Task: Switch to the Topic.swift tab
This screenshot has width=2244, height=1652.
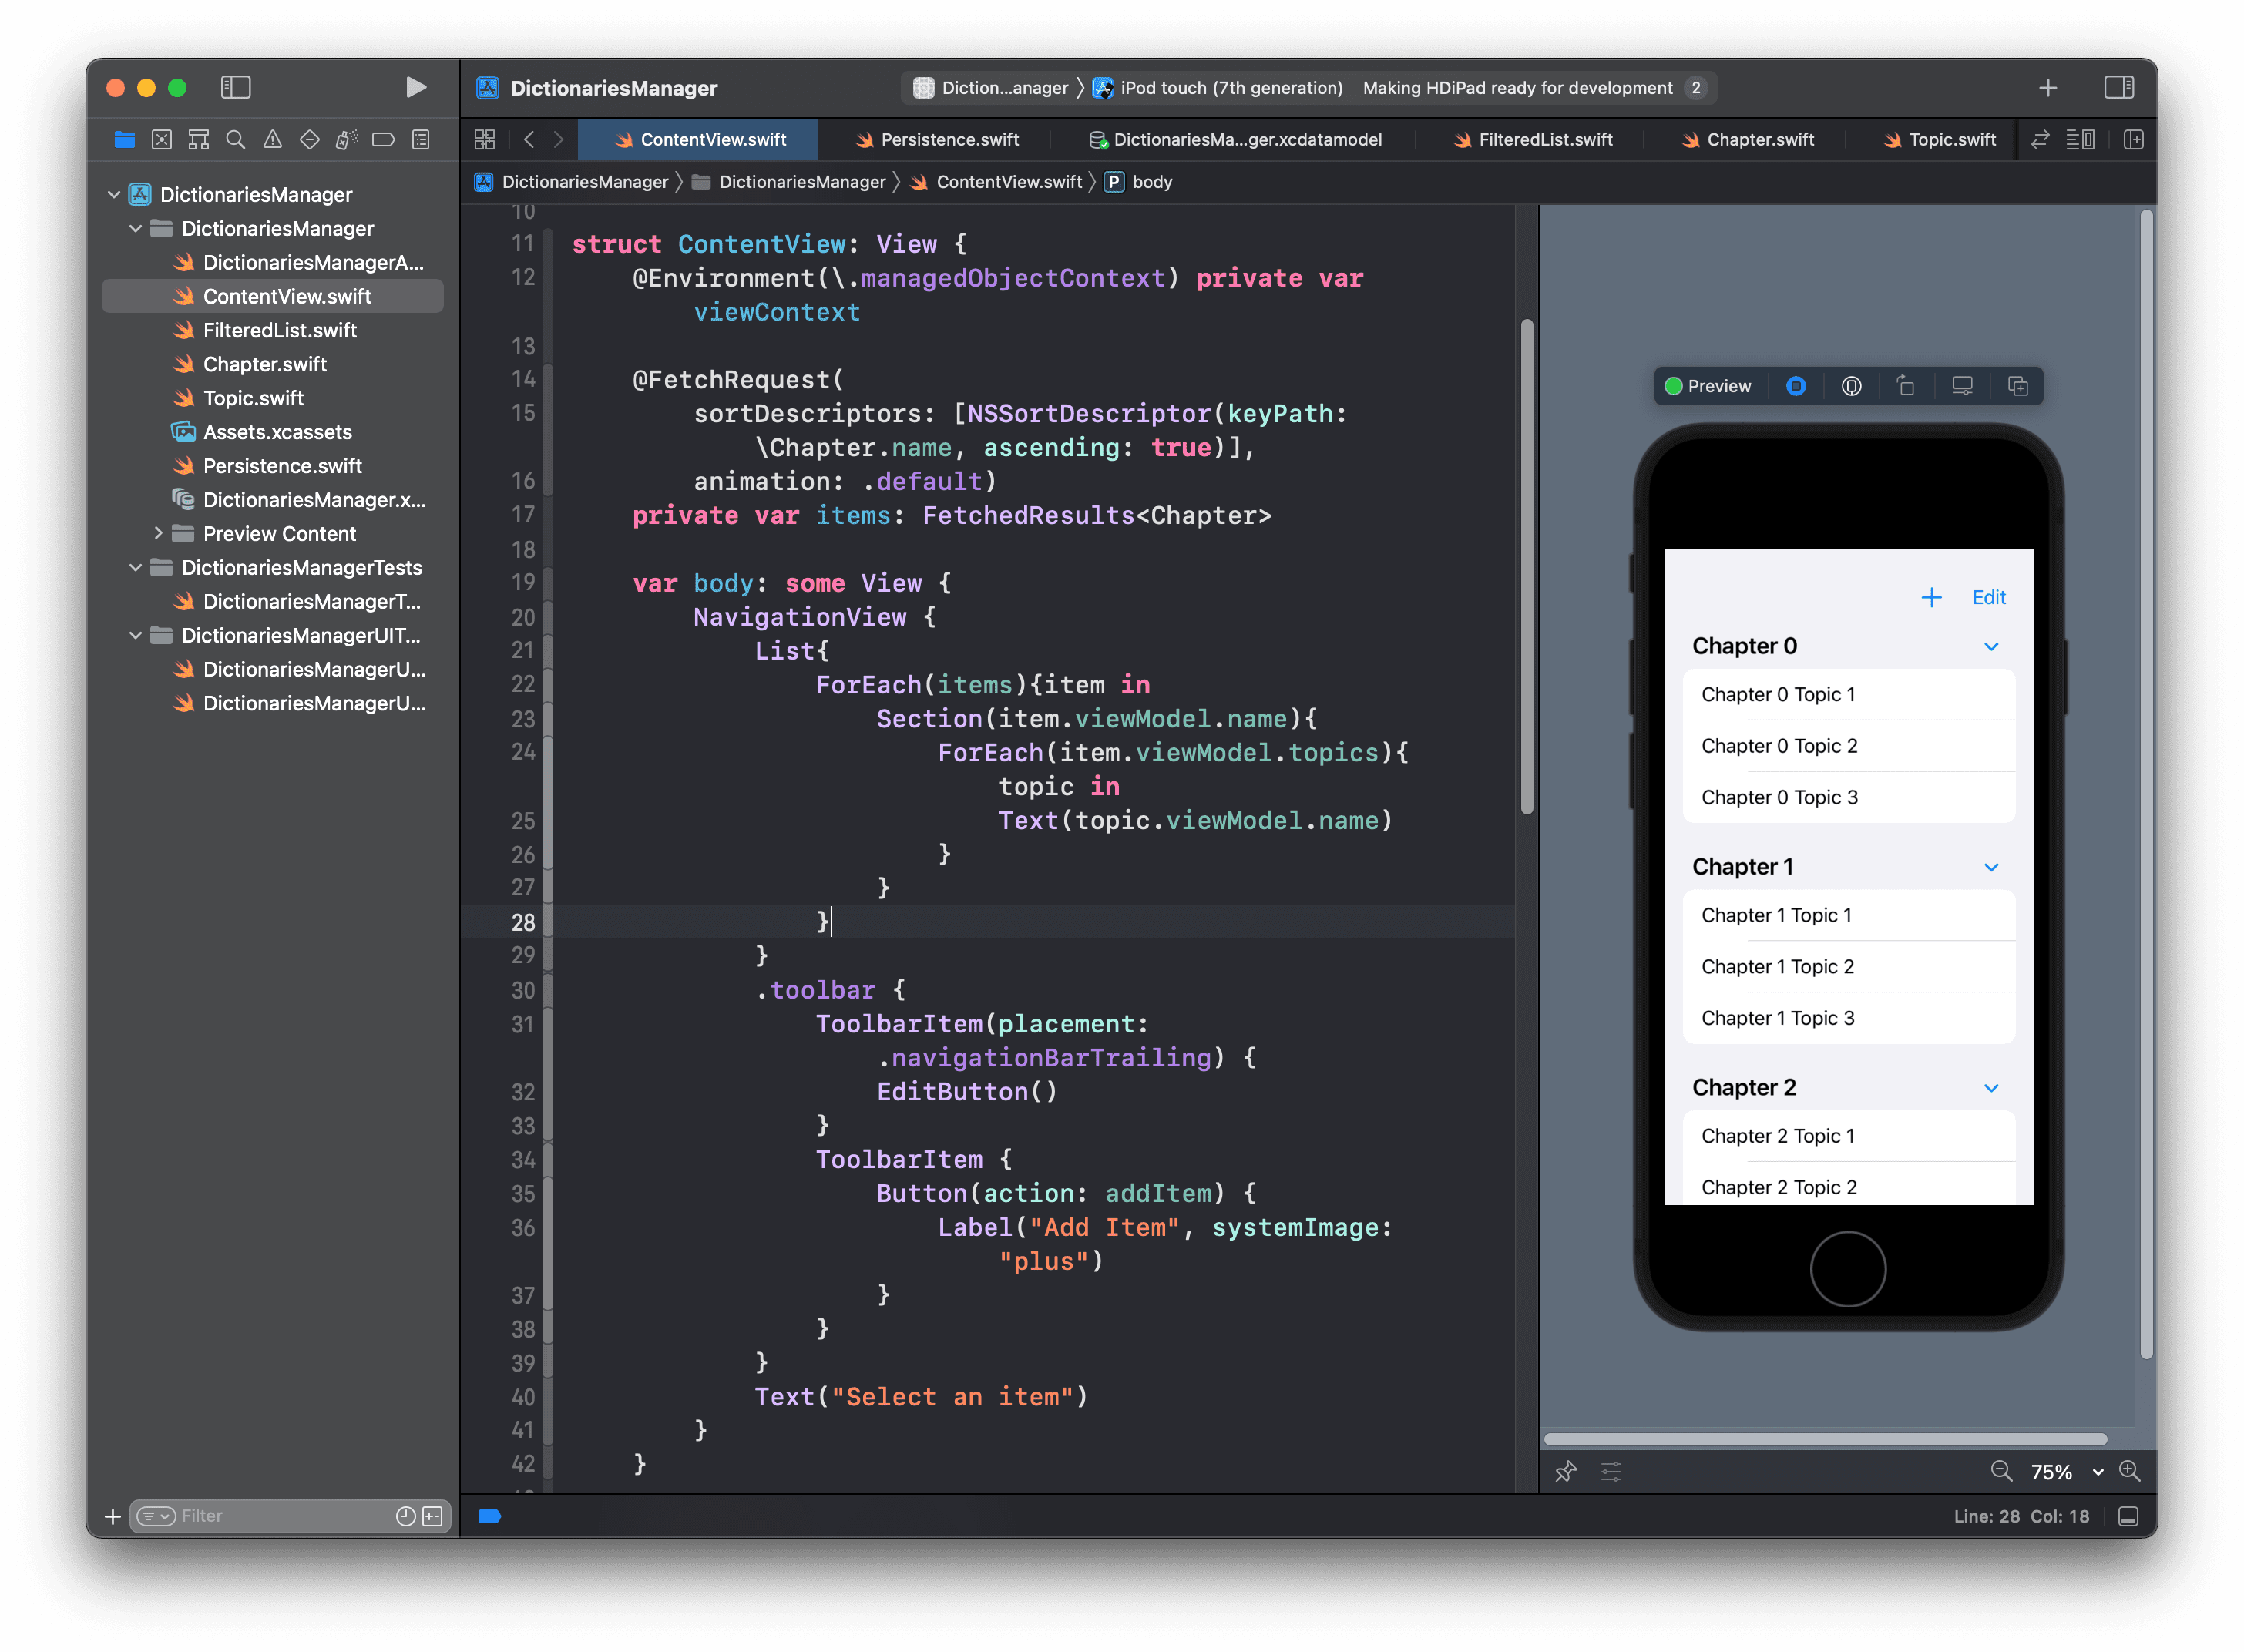Action: tap(1948, 139)
